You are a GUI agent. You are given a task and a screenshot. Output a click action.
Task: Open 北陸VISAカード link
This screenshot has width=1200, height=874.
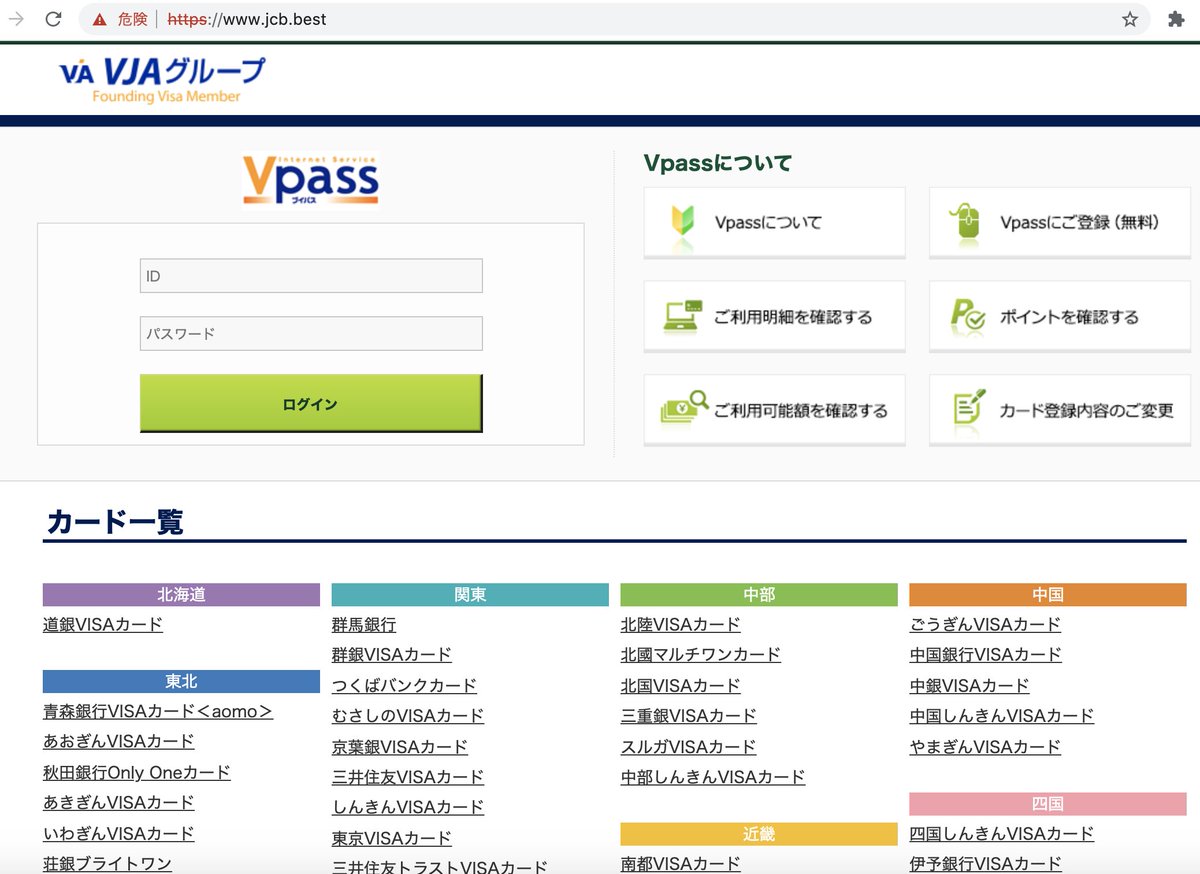pyautogui.click(x=681, y=624)
